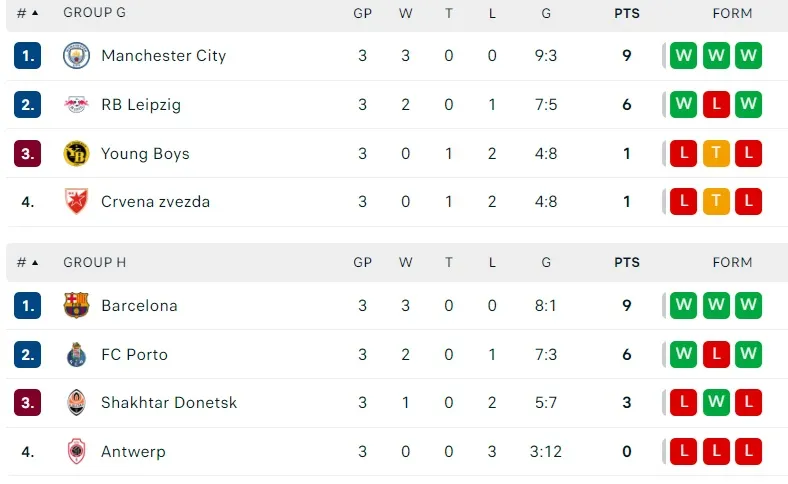
Task: Click Young Boys' orange T form badge
Action: (x=716, y=154)
